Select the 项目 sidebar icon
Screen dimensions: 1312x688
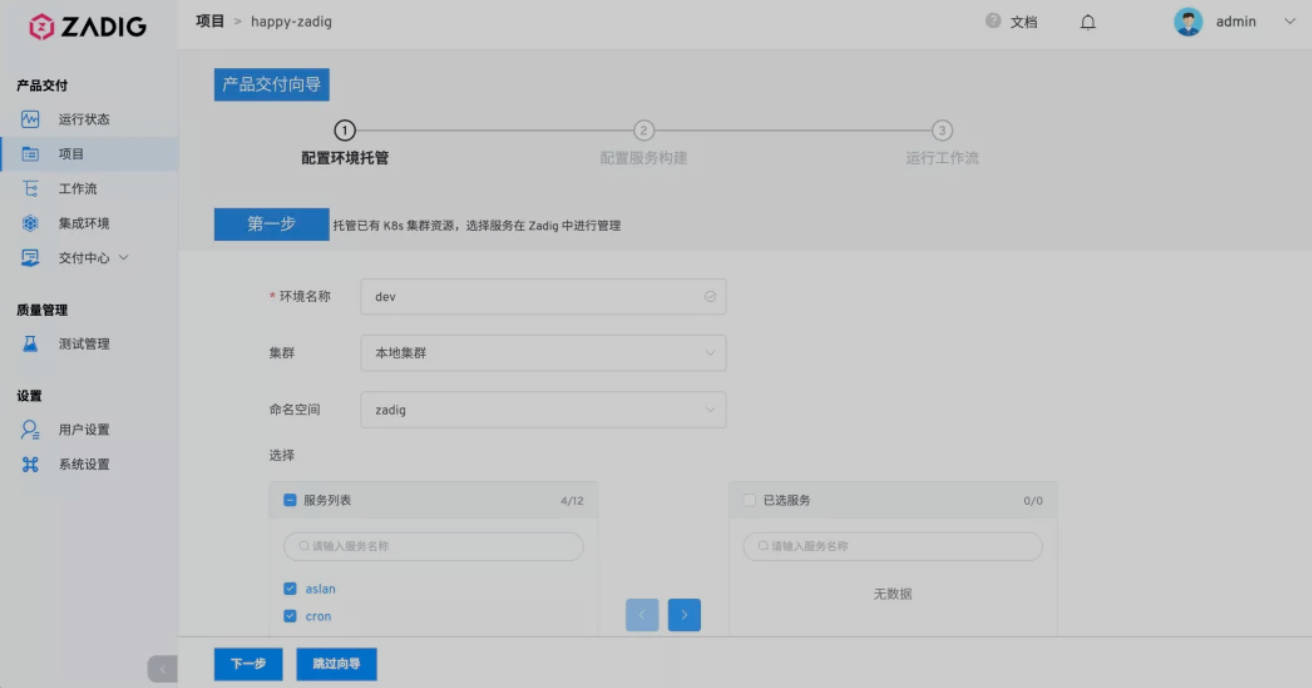point(30,154)
